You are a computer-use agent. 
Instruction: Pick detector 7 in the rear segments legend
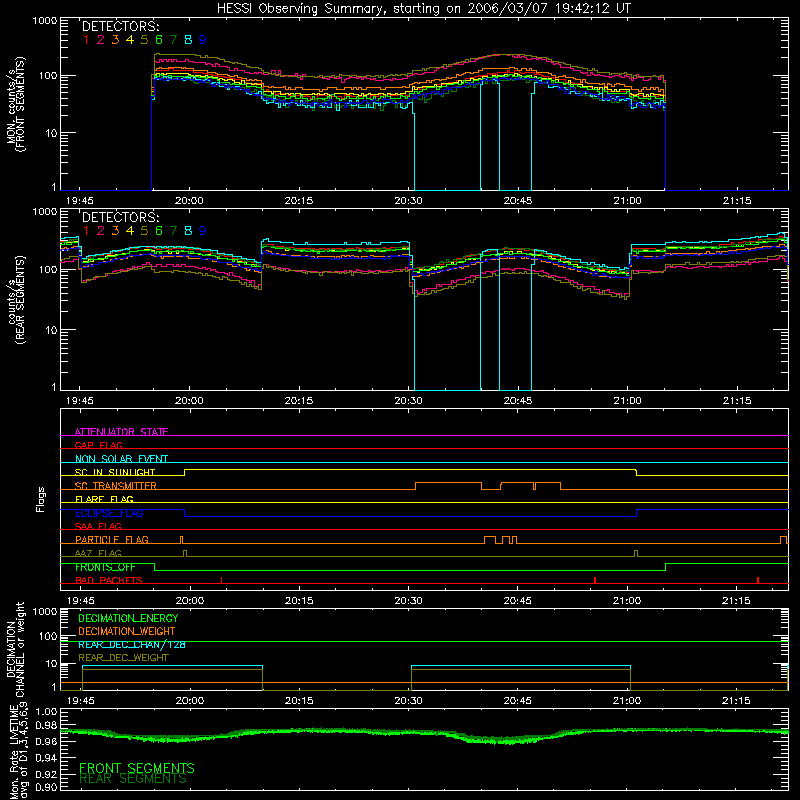point(173,231)
